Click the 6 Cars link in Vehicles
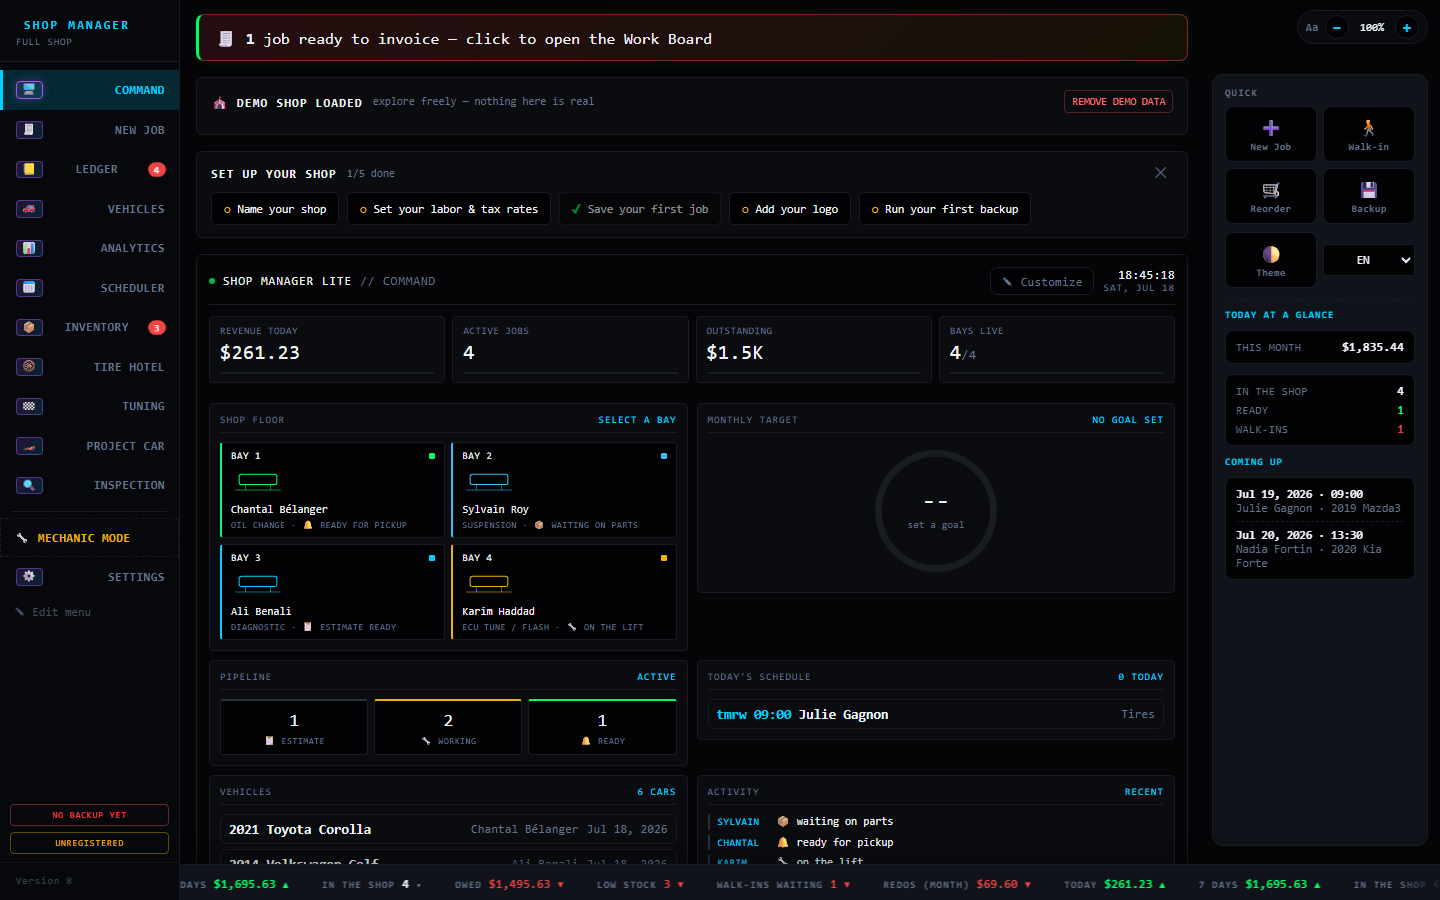This screenshot has width=1440, height=900. coord(656,792)
